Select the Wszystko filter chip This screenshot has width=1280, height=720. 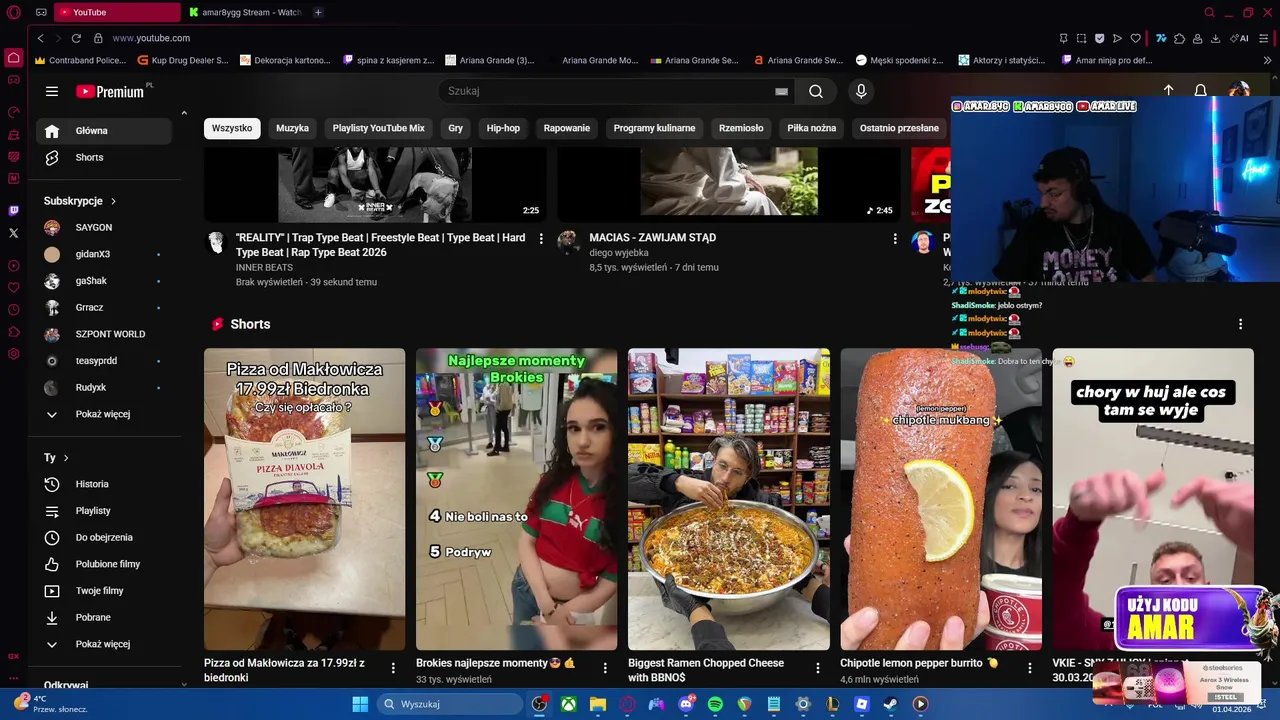[232, 128]
